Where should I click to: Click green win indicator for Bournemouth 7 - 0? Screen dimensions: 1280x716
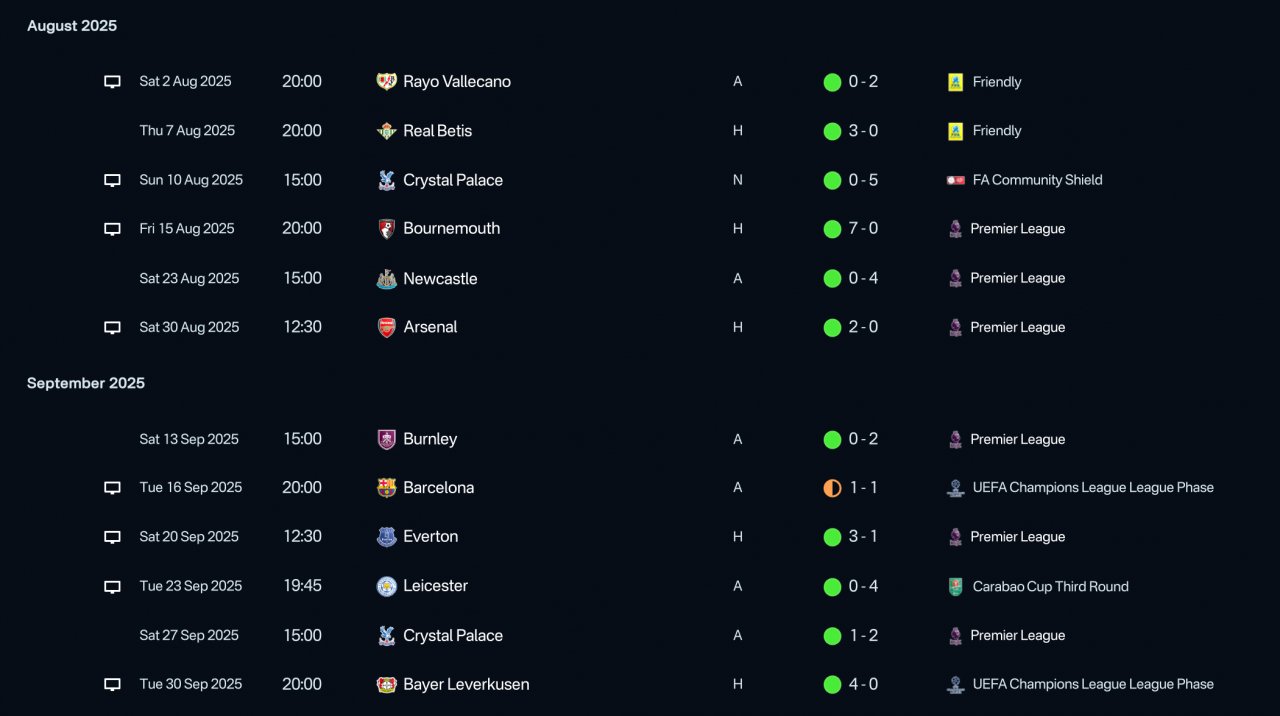(x=832, y=229)
